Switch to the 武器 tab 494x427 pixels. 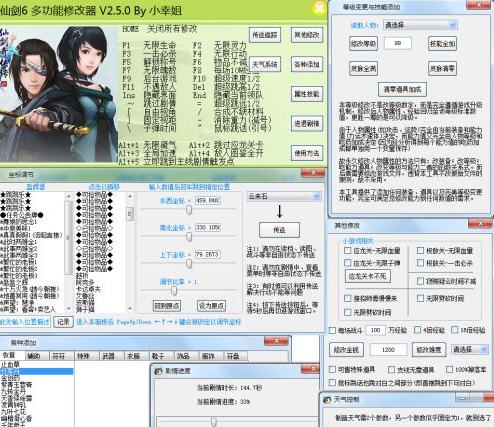point(108,356)
